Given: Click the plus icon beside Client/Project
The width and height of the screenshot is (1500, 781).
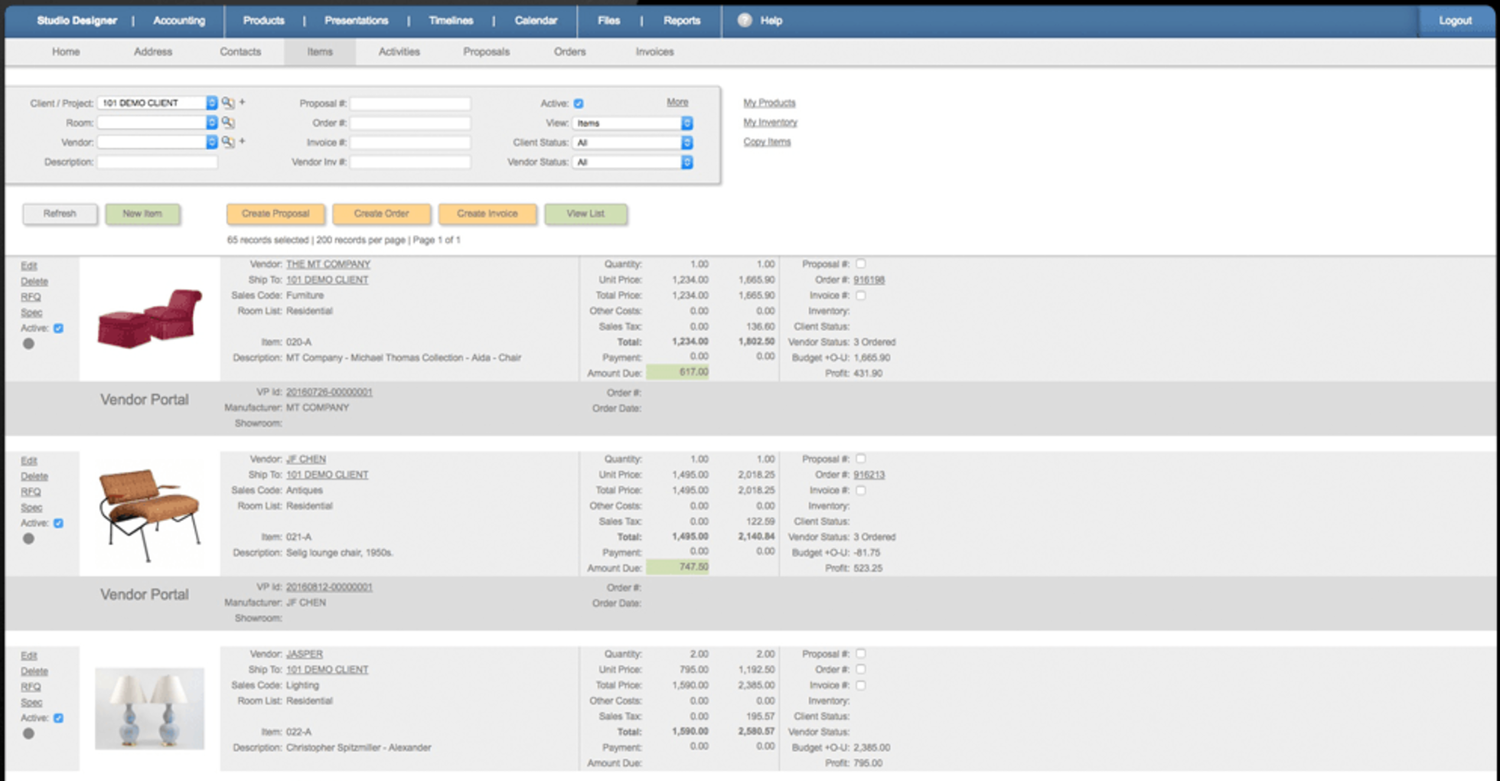Looking at the screenshot, I should [x=240, y=102].
